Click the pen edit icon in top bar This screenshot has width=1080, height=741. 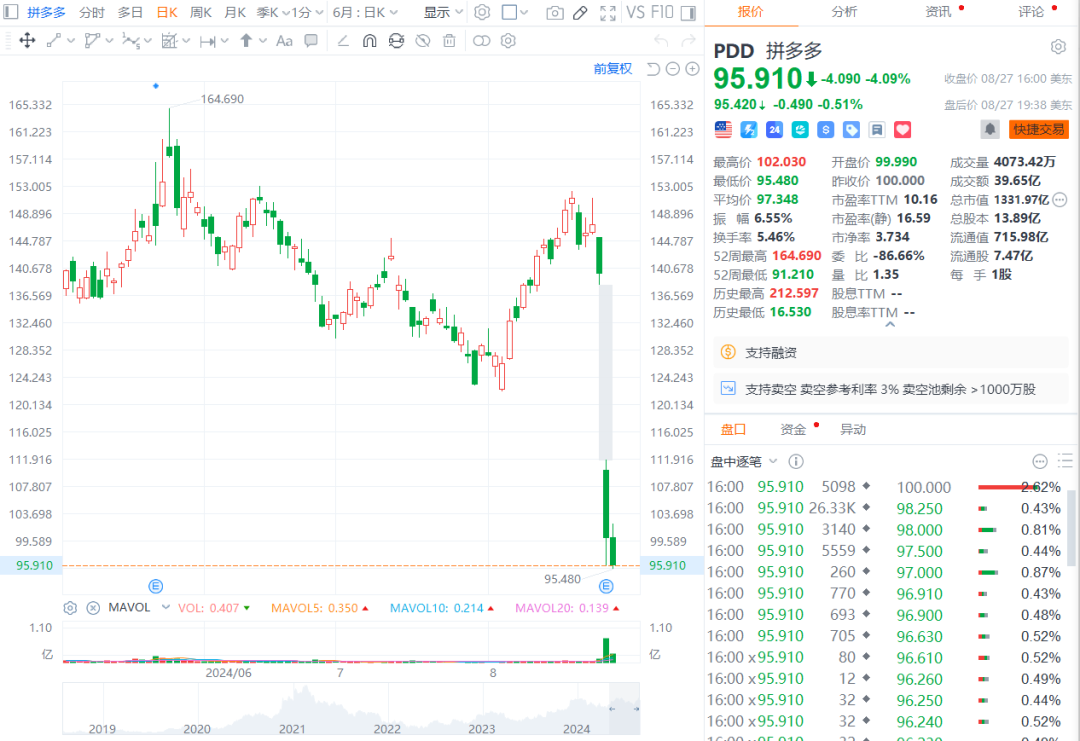(x=581, y=12)
